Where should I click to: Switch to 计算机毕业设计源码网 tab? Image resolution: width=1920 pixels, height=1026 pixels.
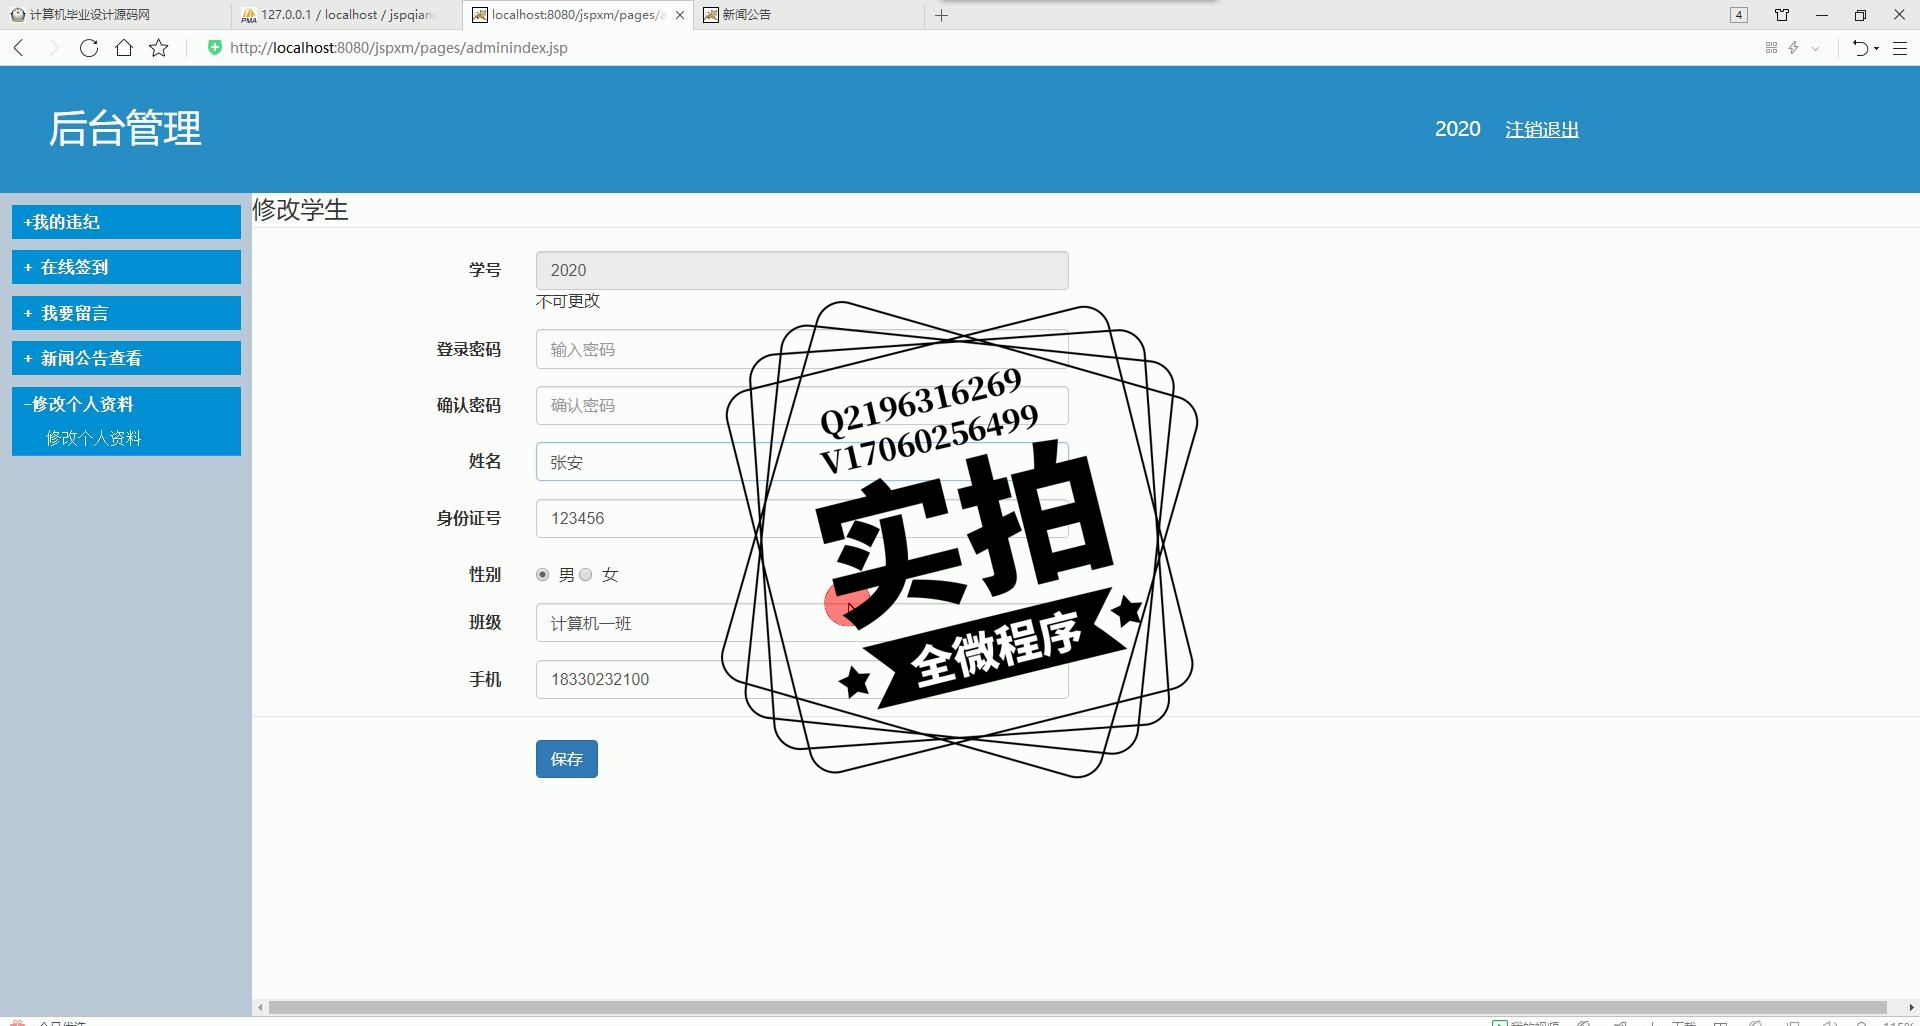click(115, 15)
